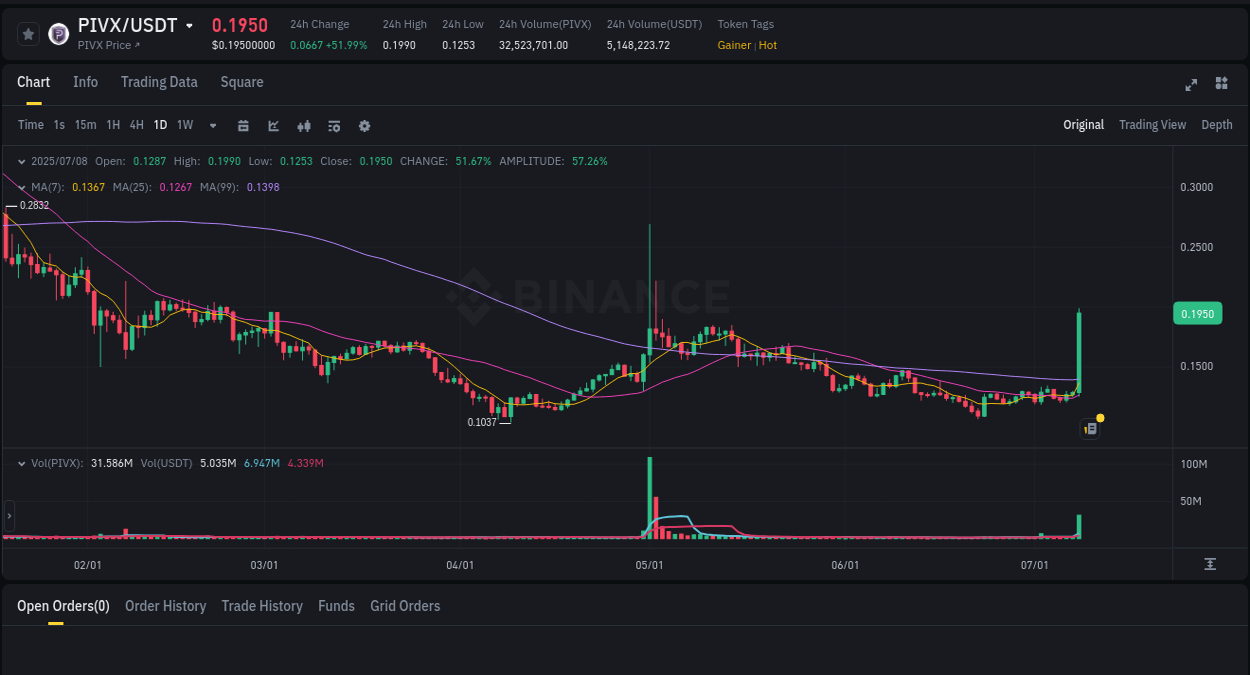Open the calendar date range picker
The width and height of the screenshot is (1250, 675).
click(x=243, y=125)
